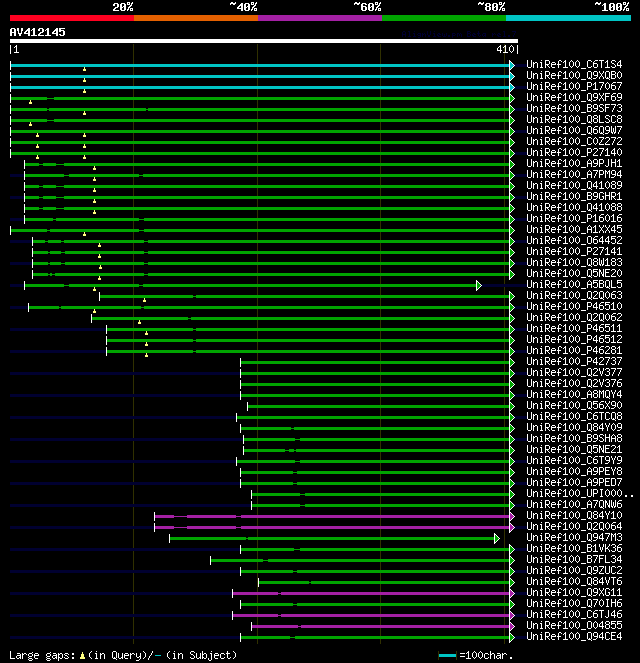
Task: Click the UniRef100_C6T1S4 hit label
Action: [x=574, y=64]
